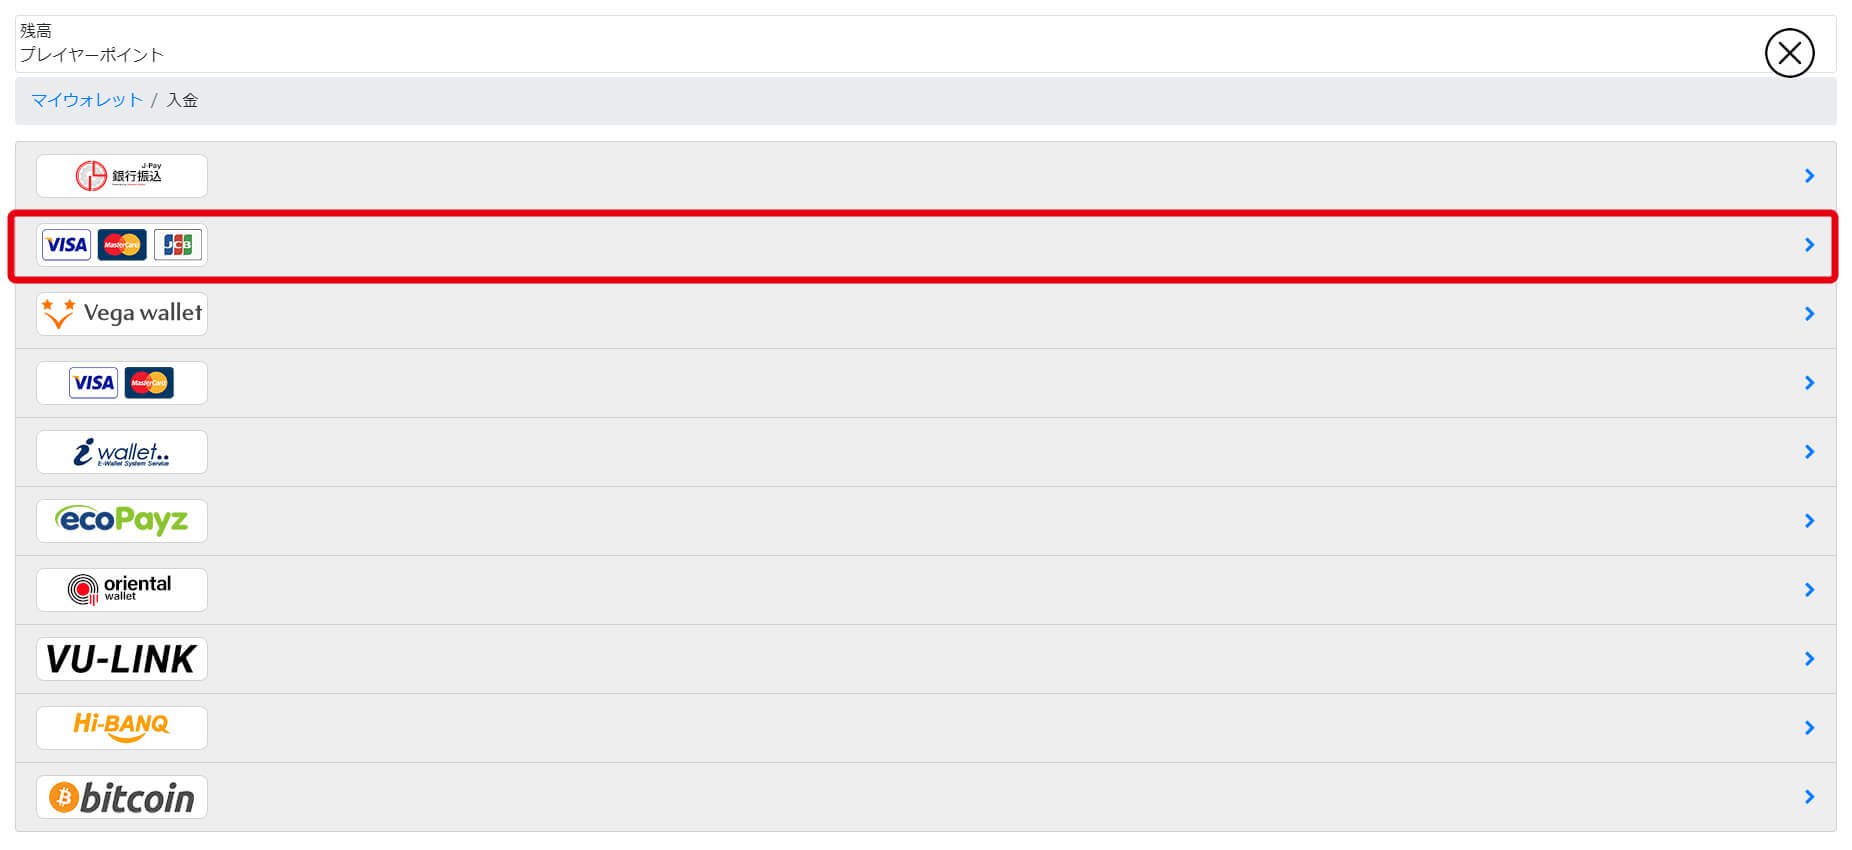This screenshot has width=1852, height=850.
Task: Expand the VU-LINK row chevron
Action: coord(1809,659)
